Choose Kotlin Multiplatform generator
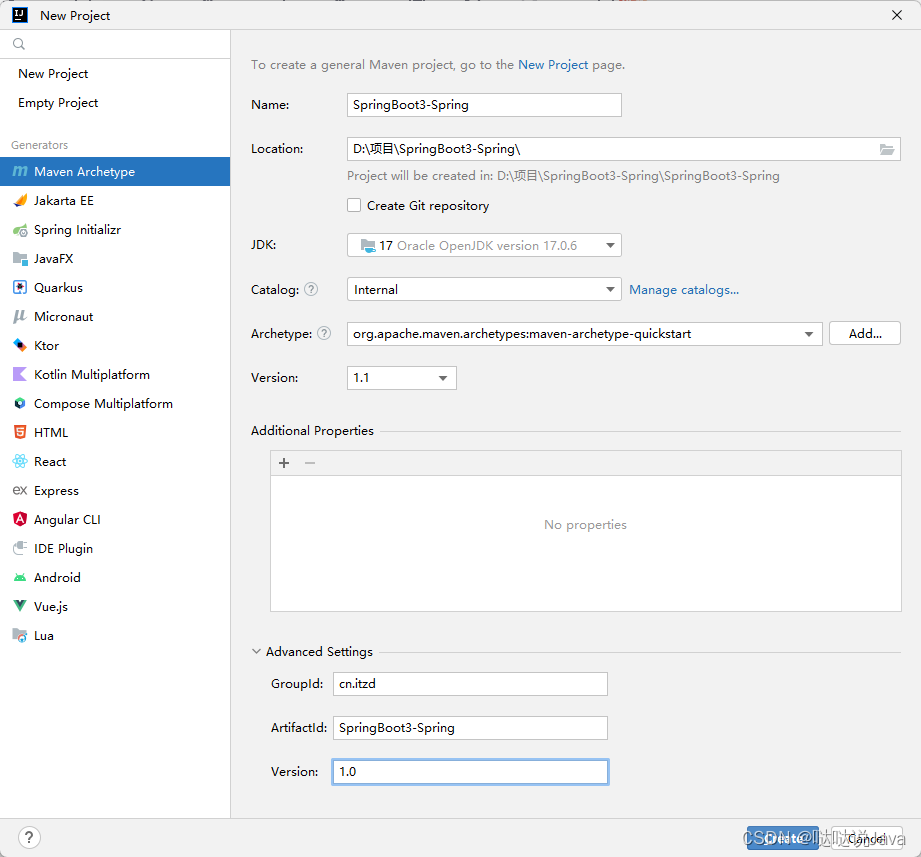The width and height of the screenshot is (921, 857). click(x=115, y=374)
